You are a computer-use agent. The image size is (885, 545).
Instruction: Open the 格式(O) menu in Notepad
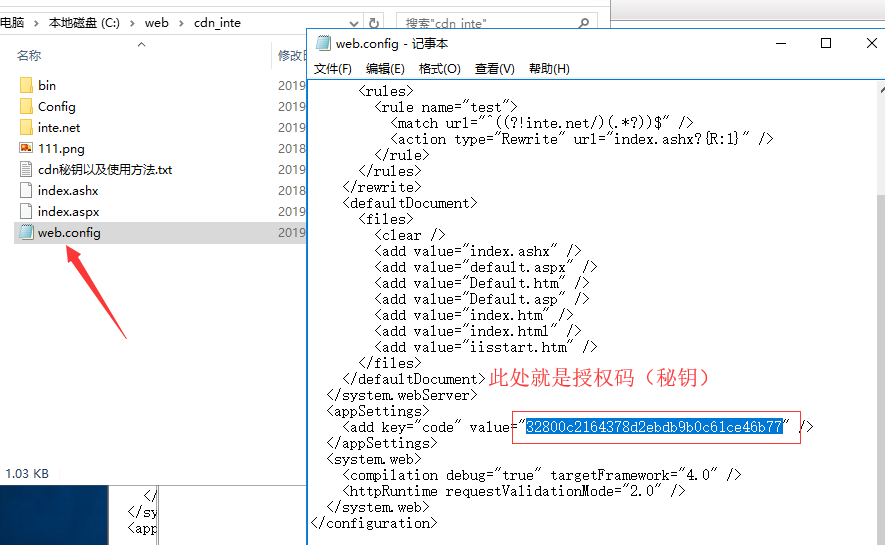tap(439, 69)
